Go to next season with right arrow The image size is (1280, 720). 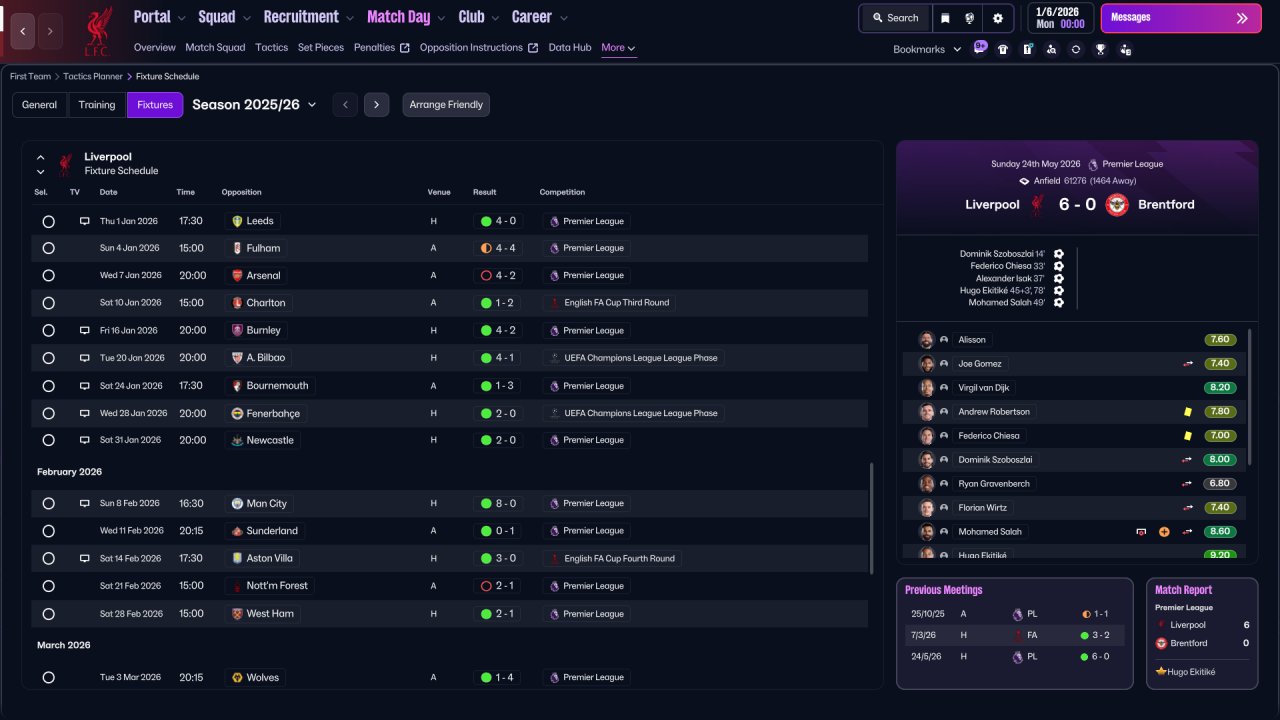pos(376,105)
